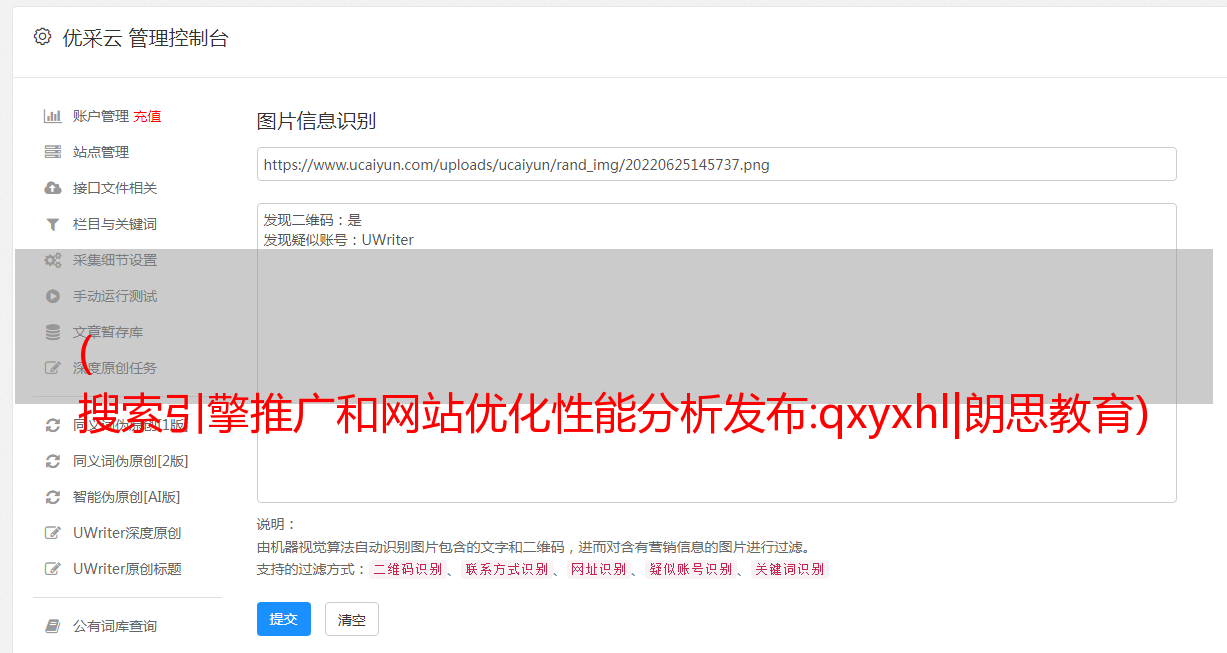Click the book icon for 公有词库查询
1227x653 pixels.
(53, 626)
